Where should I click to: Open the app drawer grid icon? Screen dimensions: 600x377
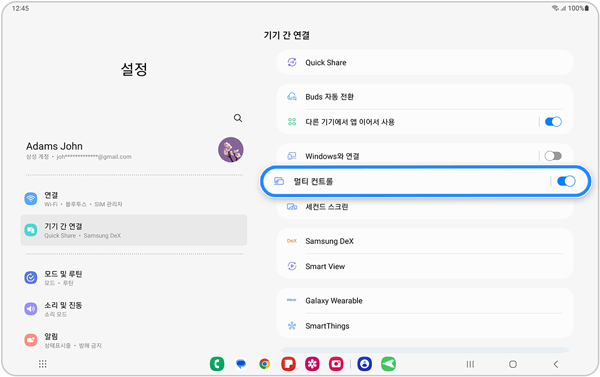(x=43, y=364)
